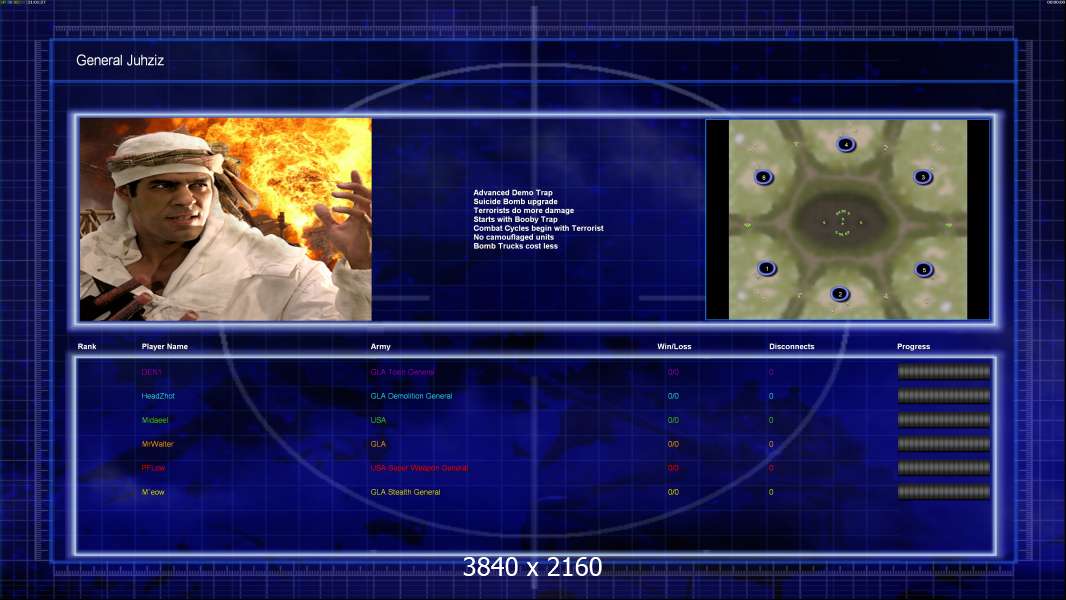Click start position marker 2 on map

(840, 294)
